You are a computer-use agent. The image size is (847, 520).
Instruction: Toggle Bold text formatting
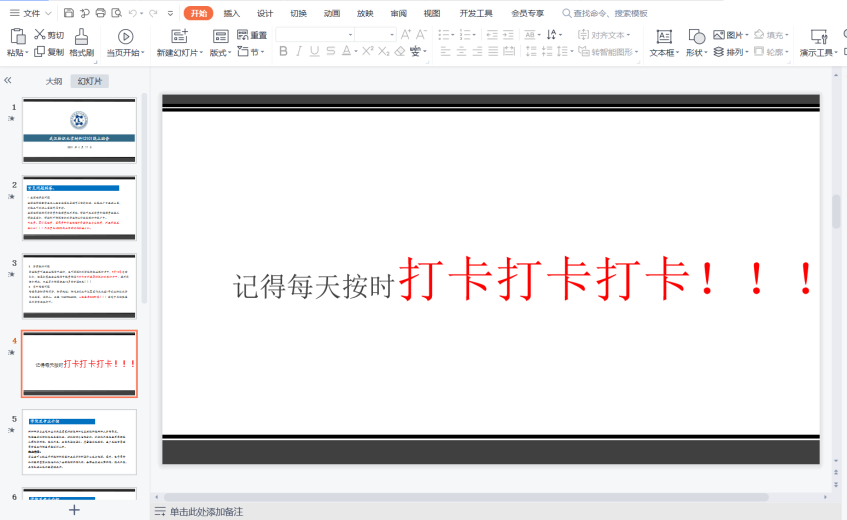pyautogui.click(x=284, y=51)
